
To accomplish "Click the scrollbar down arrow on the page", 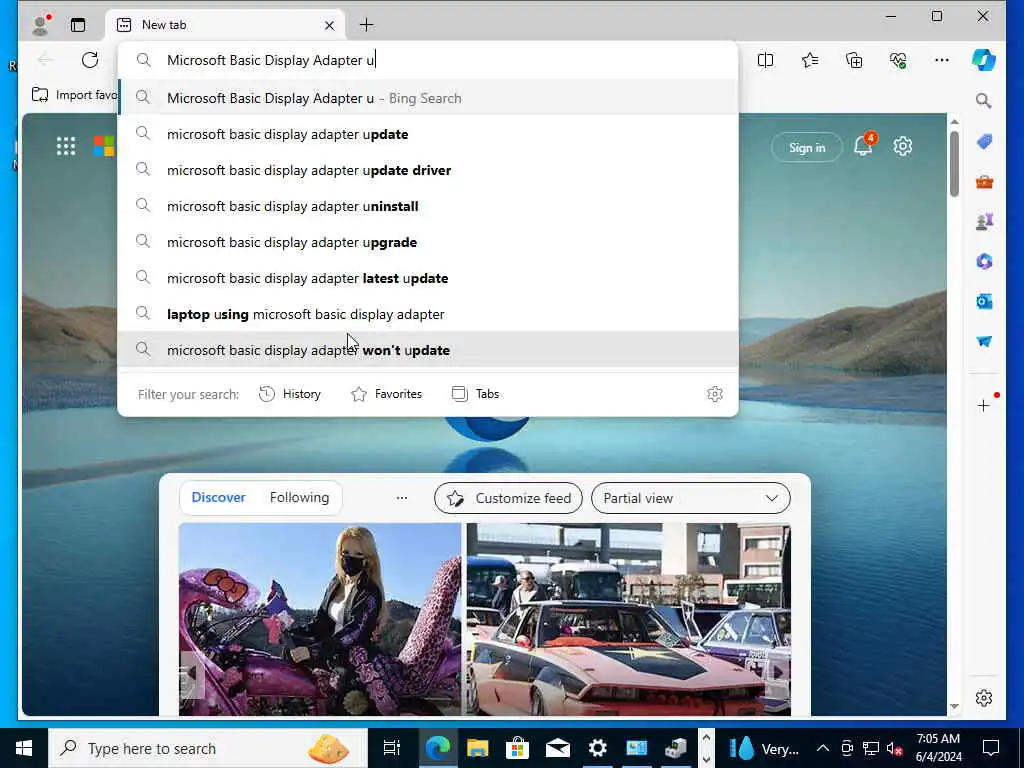I will coord(954,706).
